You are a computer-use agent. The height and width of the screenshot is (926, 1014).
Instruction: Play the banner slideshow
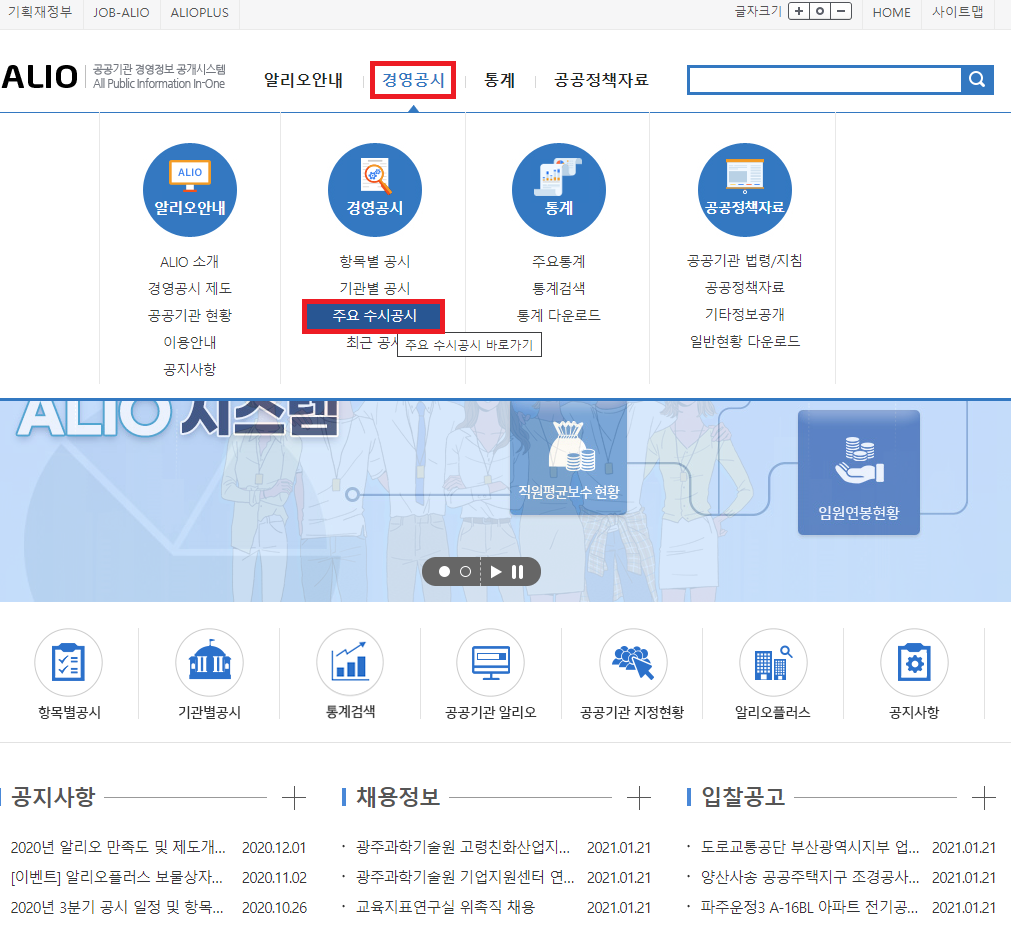[x=496, y=572]
